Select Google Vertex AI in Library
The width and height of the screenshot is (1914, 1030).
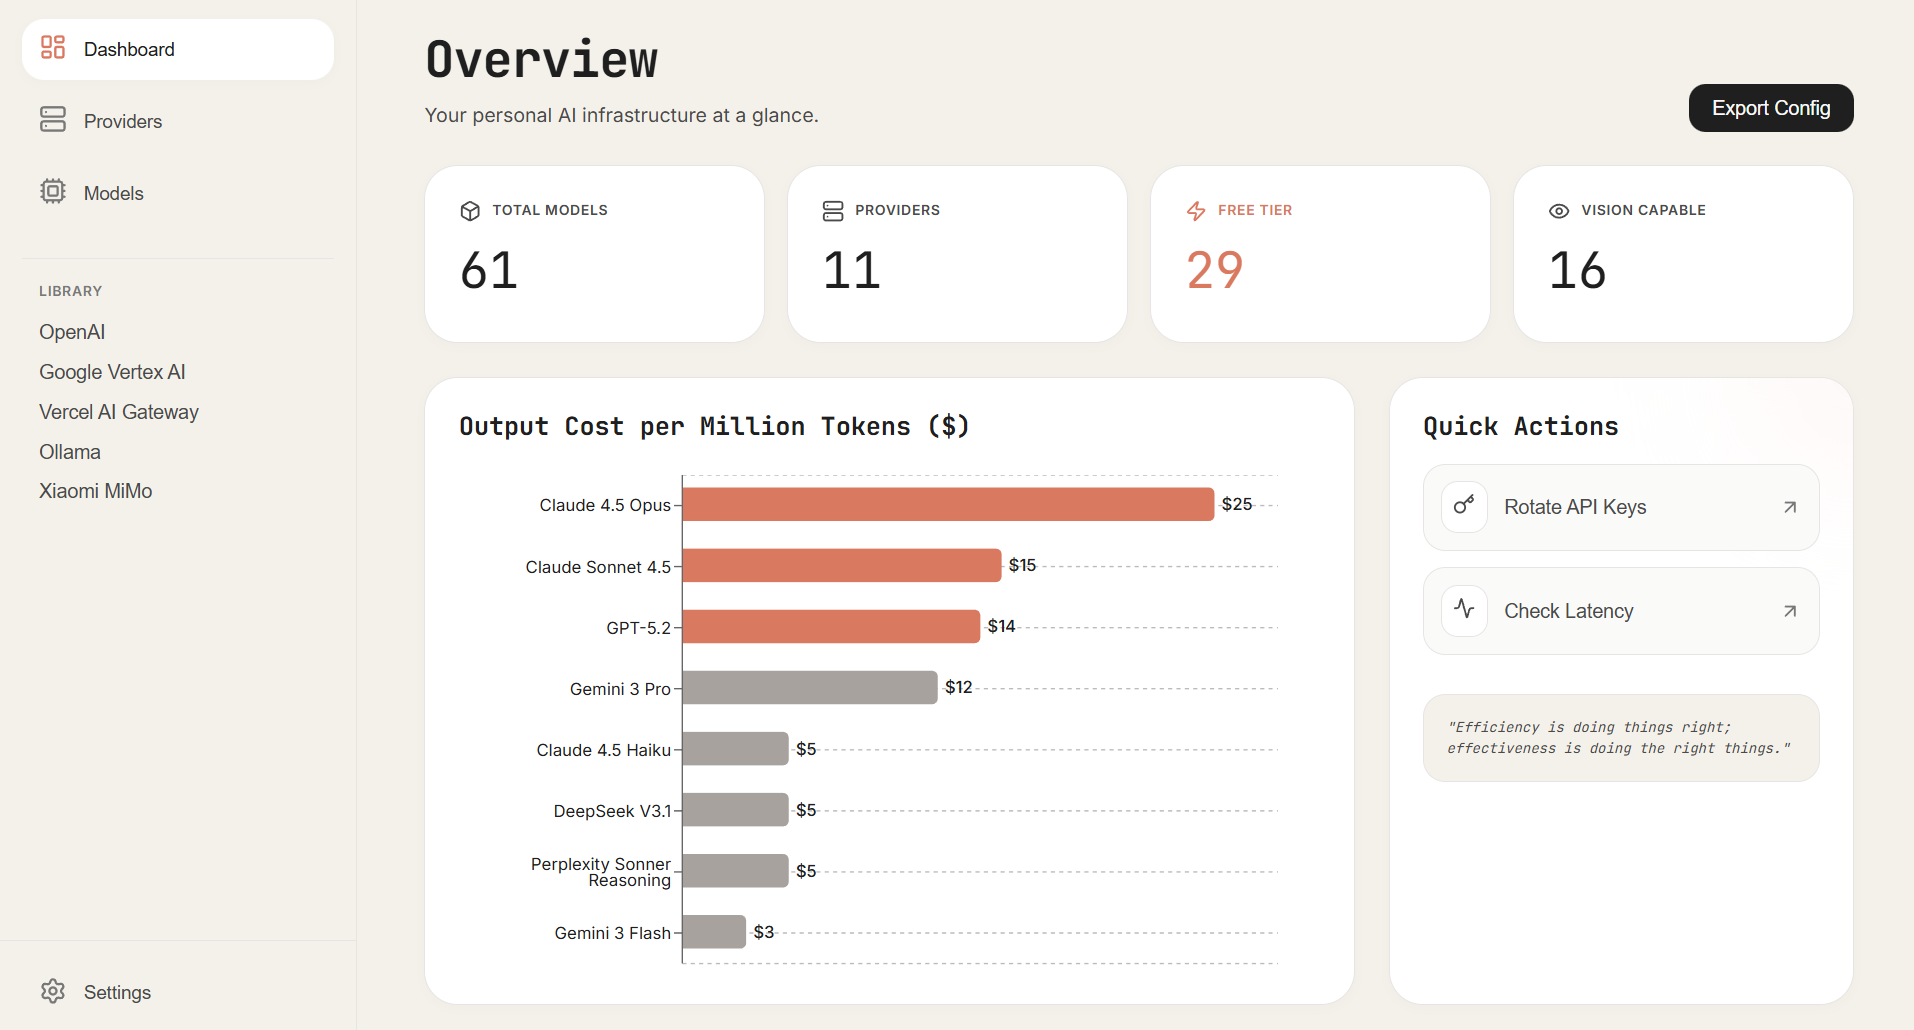[112, 372]
